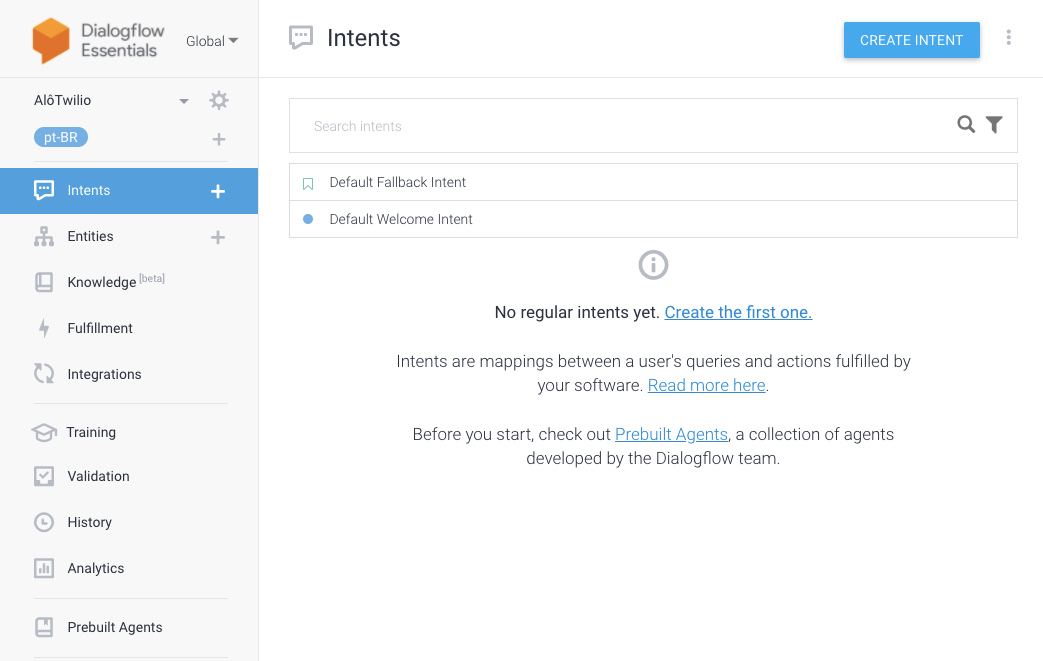The width and height of the screenshot is (1043, 661).
Task: Open the Global region dropdown
Action: point(212,41)
